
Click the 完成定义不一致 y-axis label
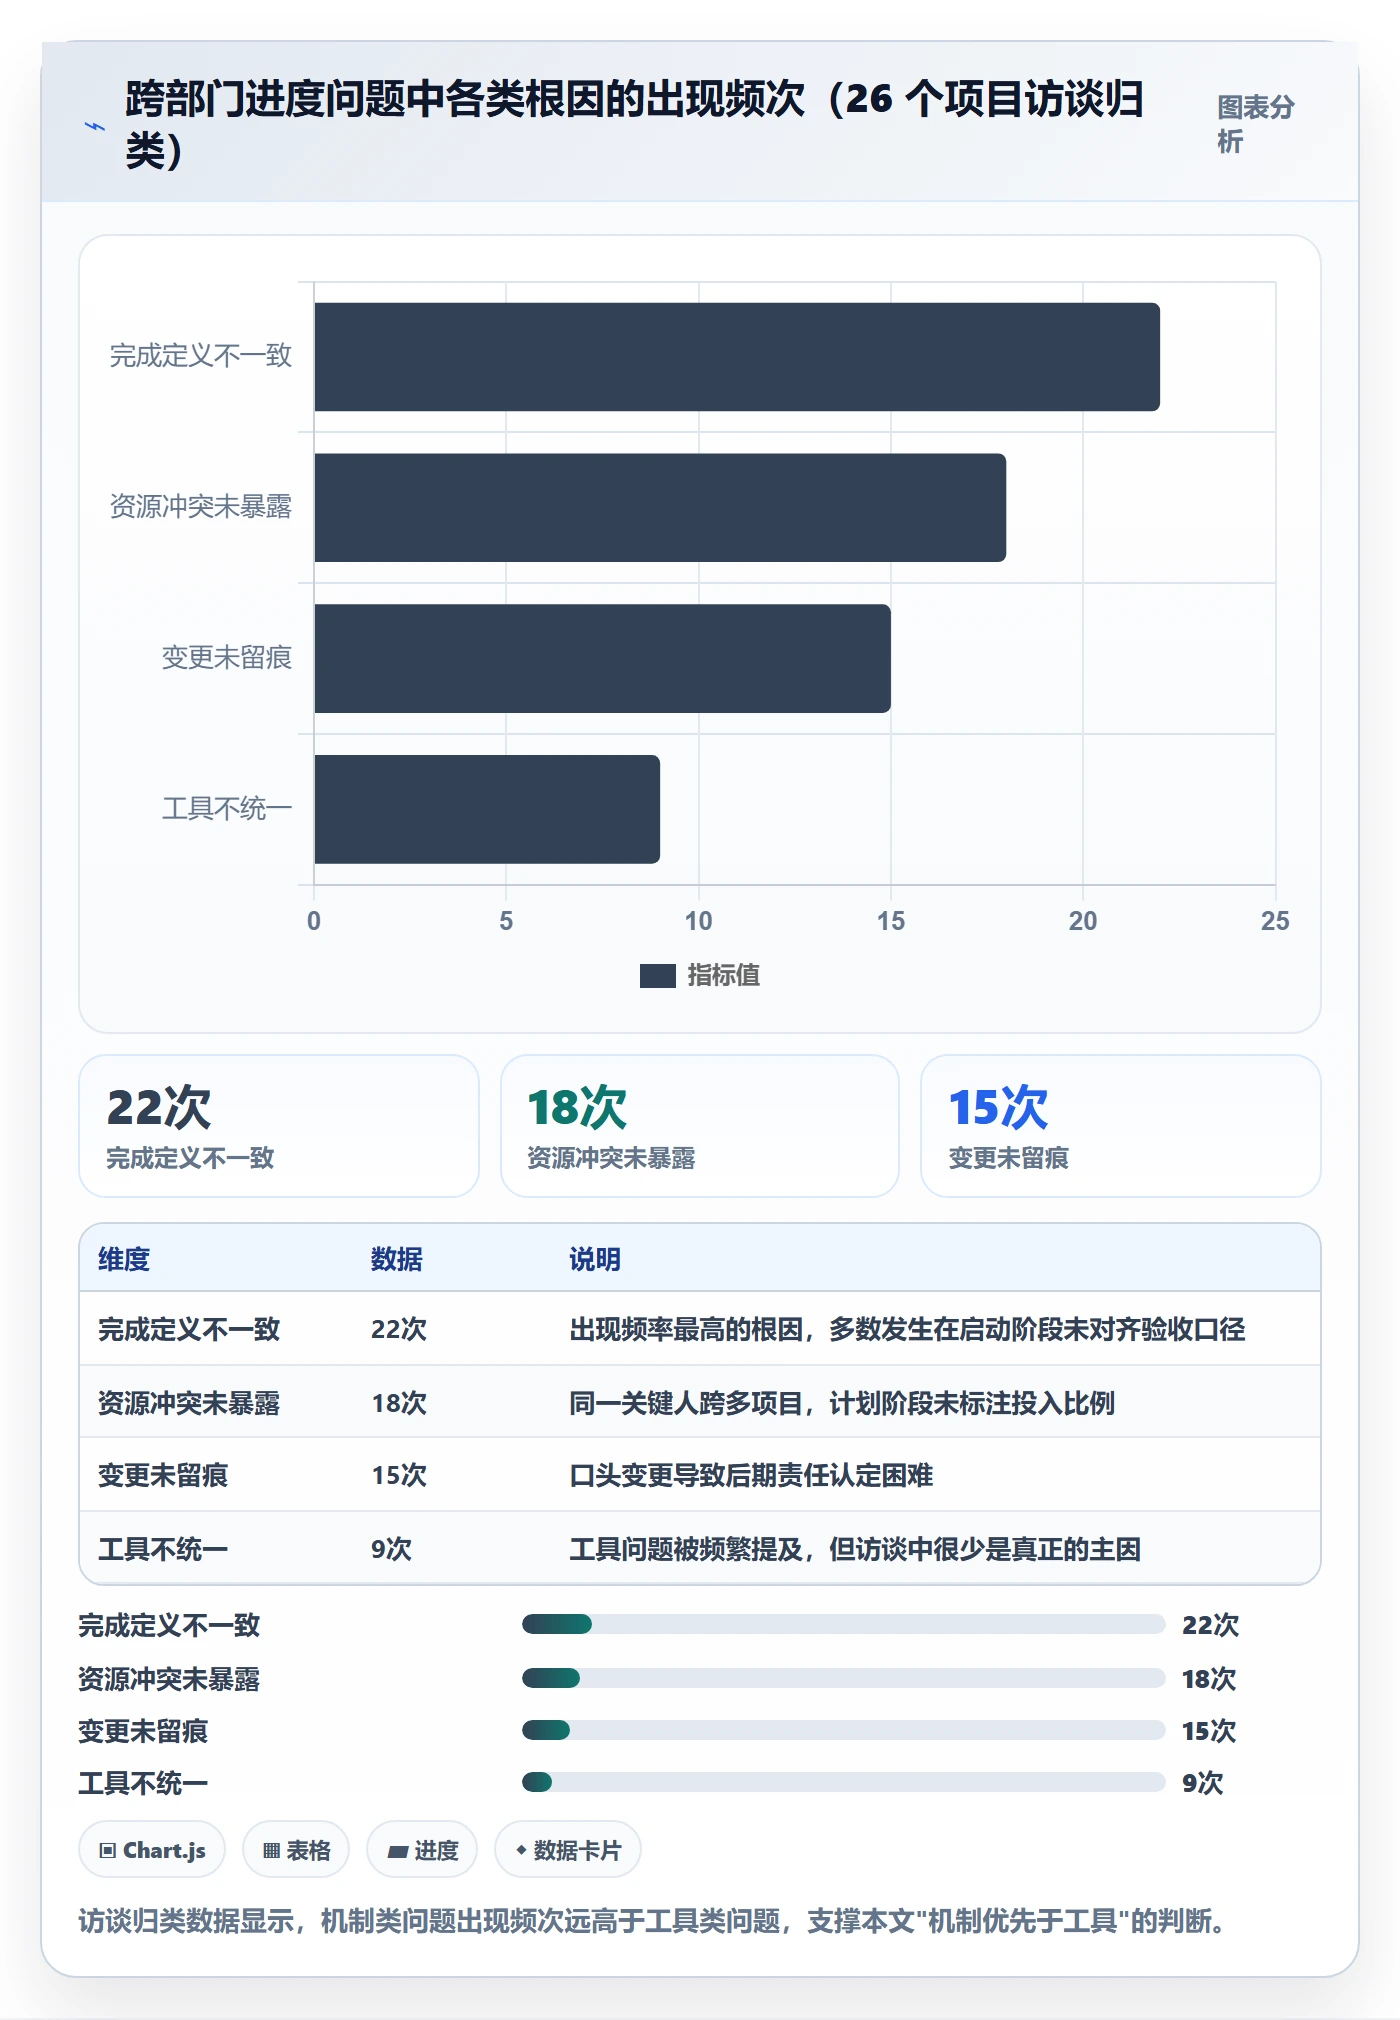click(201, 356)
